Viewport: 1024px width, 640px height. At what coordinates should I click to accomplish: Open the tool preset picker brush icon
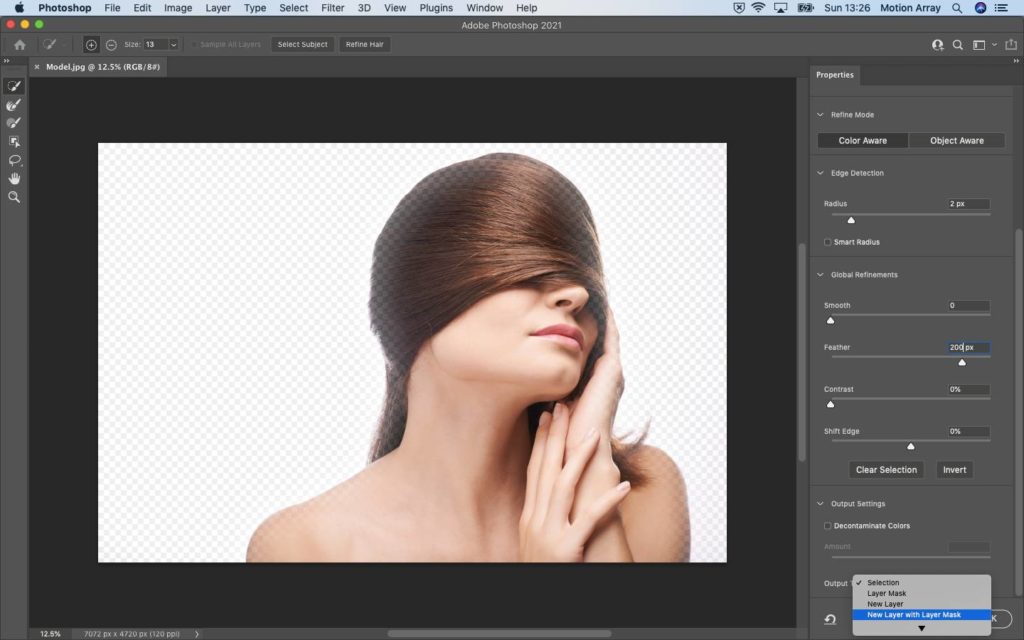[49, 44]
